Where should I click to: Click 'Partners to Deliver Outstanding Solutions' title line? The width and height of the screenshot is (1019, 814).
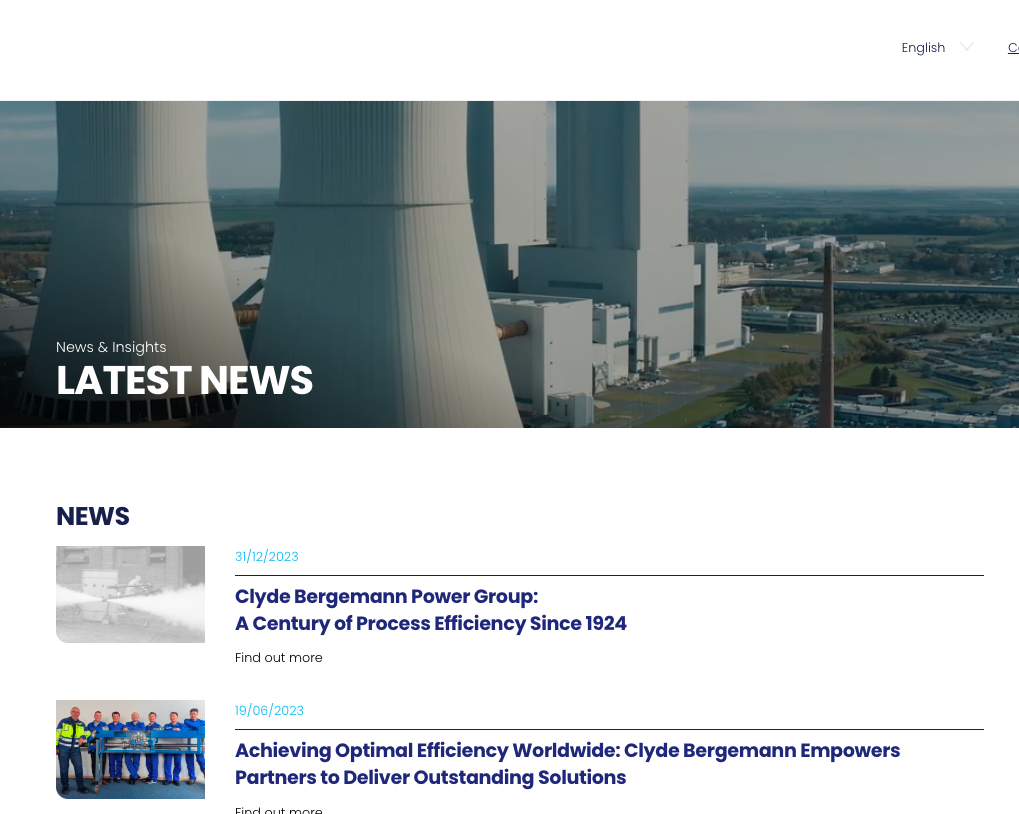430,778
